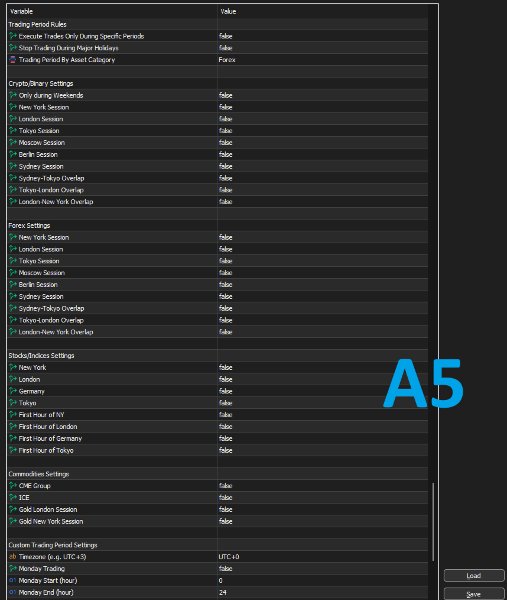The height and width of the screenshot is (600, 507).
Task: Click the icon beside First Hour of Germany
Action: [x=13, y=438]
